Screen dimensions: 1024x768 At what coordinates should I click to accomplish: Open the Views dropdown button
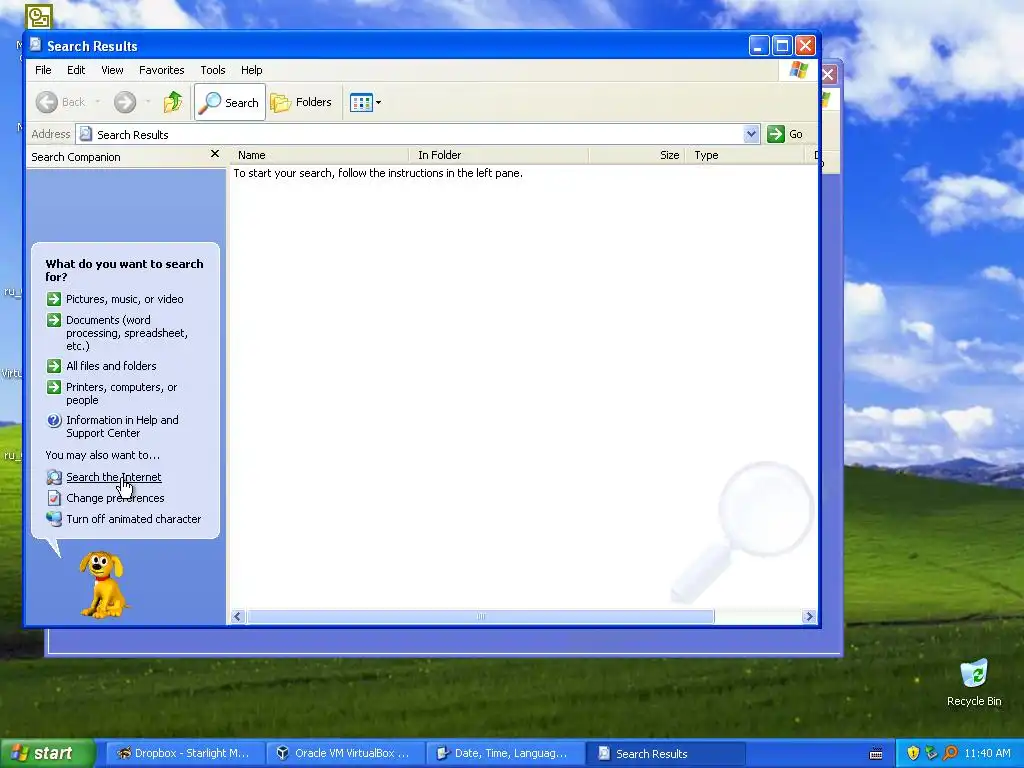click(x=365, y=103)
